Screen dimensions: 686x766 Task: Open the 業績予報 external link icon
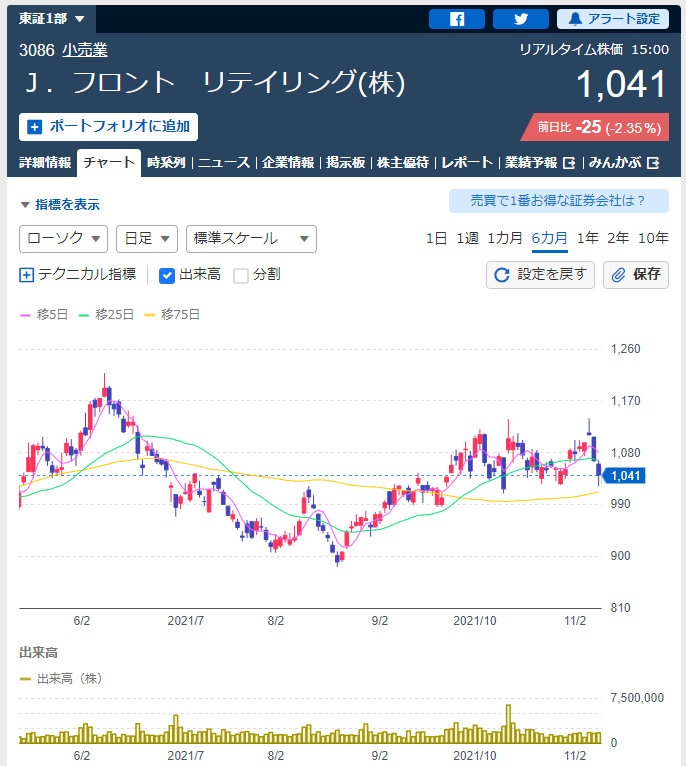569,163
